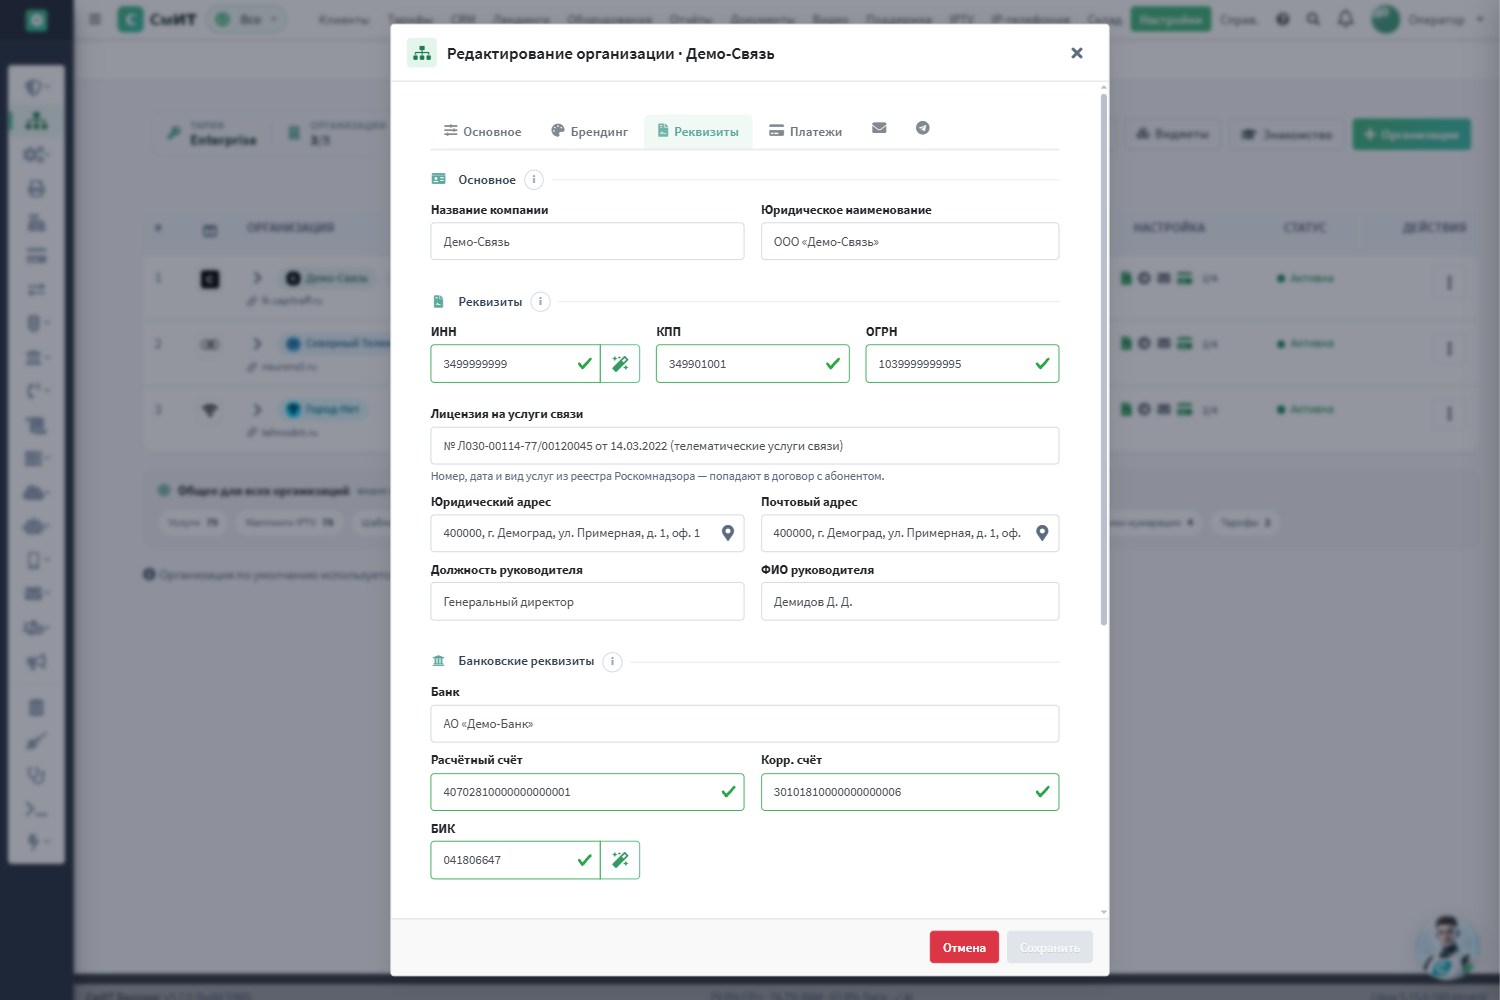Viewport: 1500px width, 1000px height.
Task: Click the Юридический адрес text field
Action: (587, 533)
